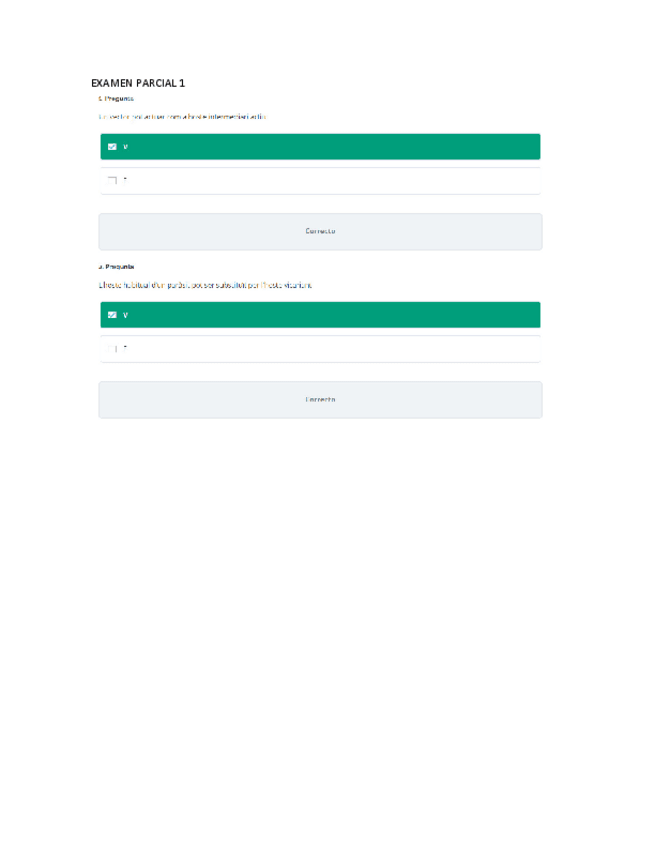The width and height of the screenshot is (655, 848).
Task: Click the first Correcto result box
Action: pyautogui.click(x=320, y=231)
